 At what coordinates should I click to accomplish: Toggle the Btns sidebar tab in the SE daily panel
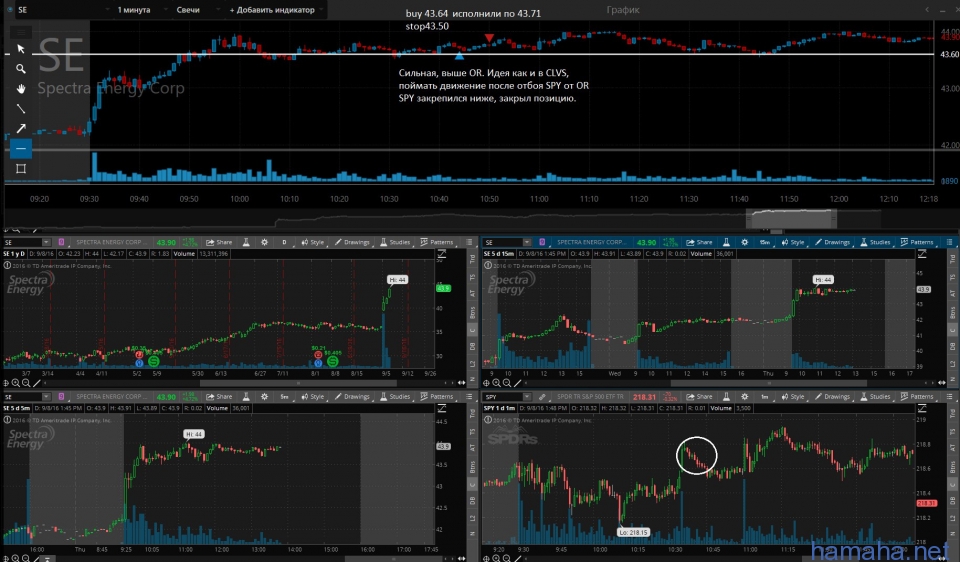[x=472, y=313]
